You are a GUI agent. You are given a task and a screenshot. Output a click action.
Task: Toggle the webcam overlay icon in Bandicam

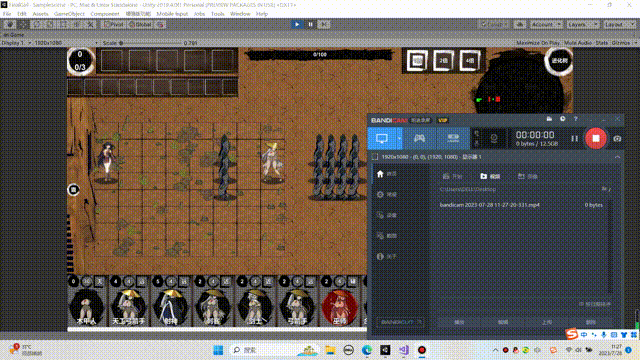point(494,139)
